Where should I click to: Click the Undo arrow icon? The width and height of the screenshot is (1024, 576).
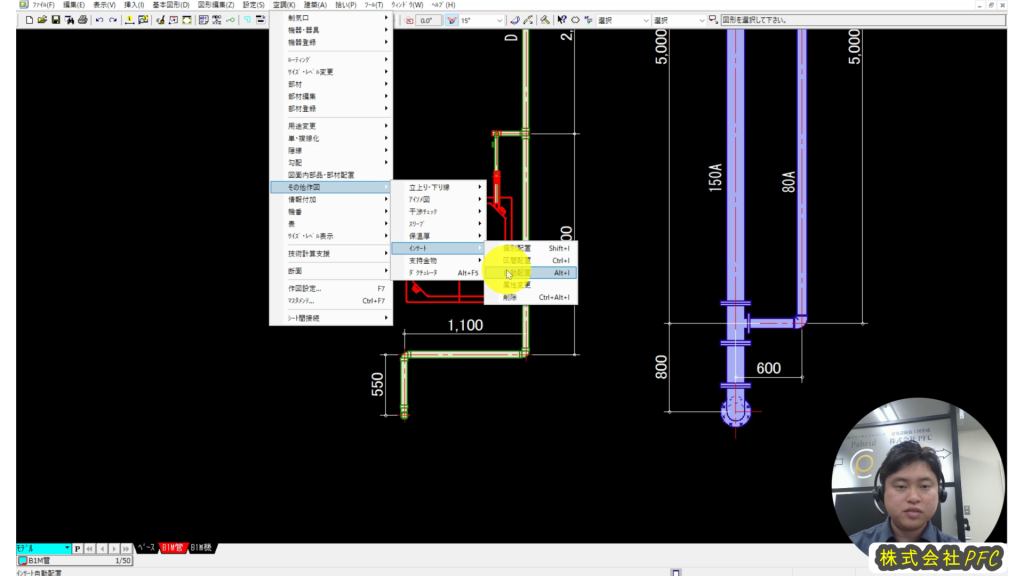(99, 20)
